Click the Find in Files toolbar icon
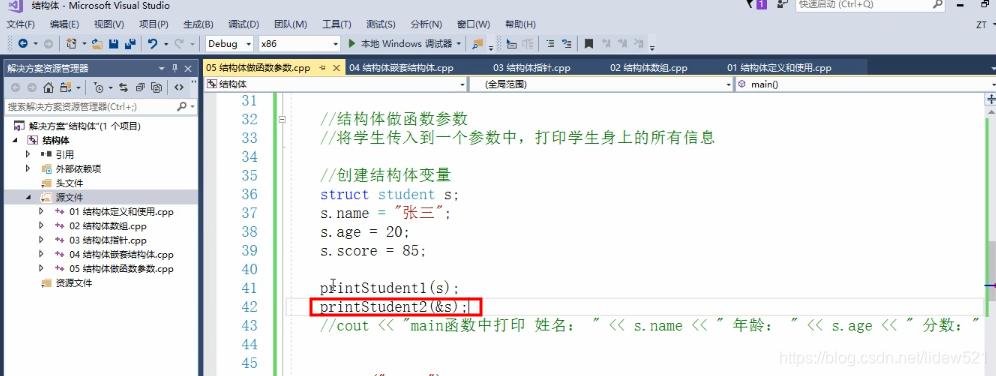 tap(477, 44)
